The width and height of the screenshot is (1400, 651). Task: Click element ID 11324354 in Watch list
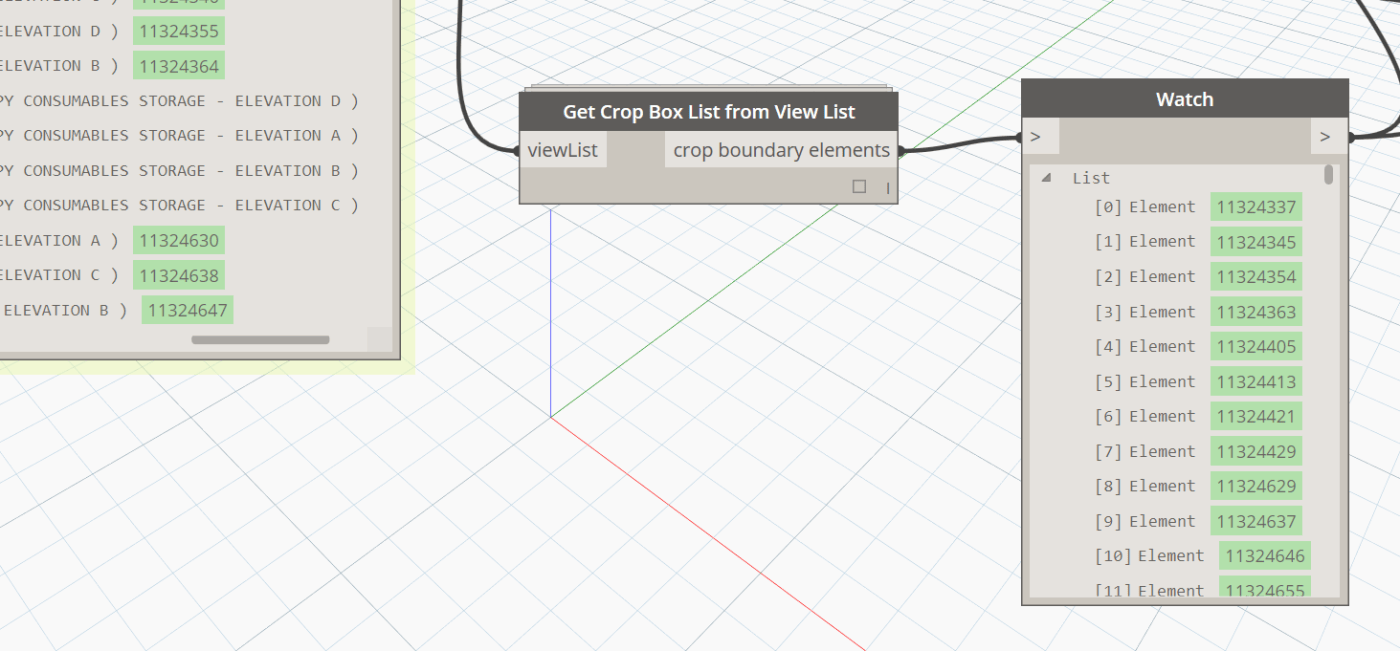[1256, 277]
